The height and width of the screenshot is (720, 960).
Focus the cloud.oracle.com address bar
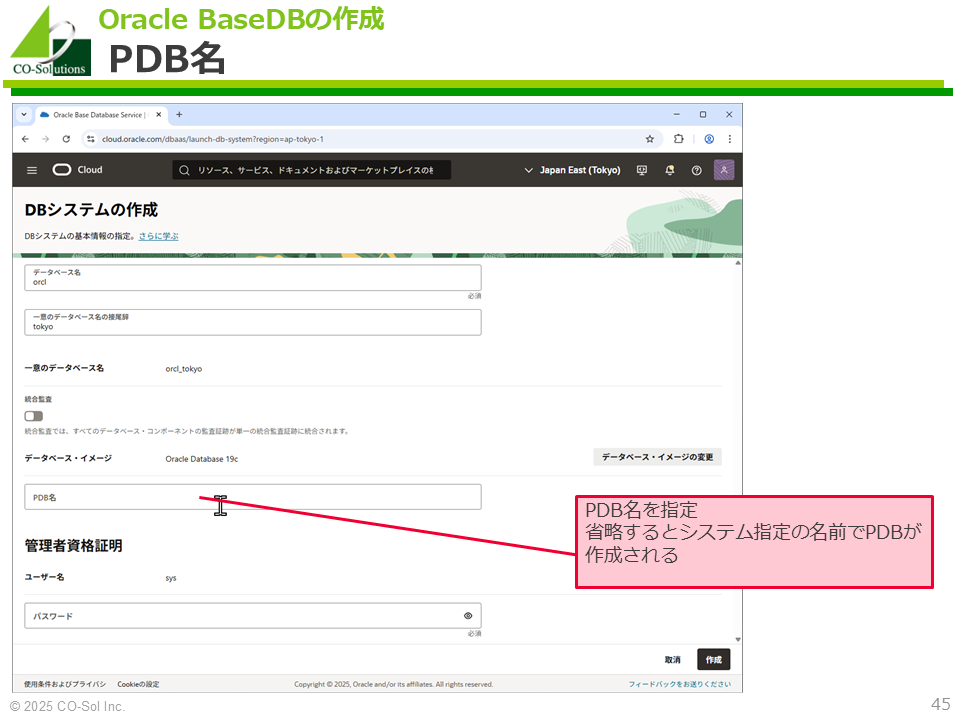pos(371,139)
